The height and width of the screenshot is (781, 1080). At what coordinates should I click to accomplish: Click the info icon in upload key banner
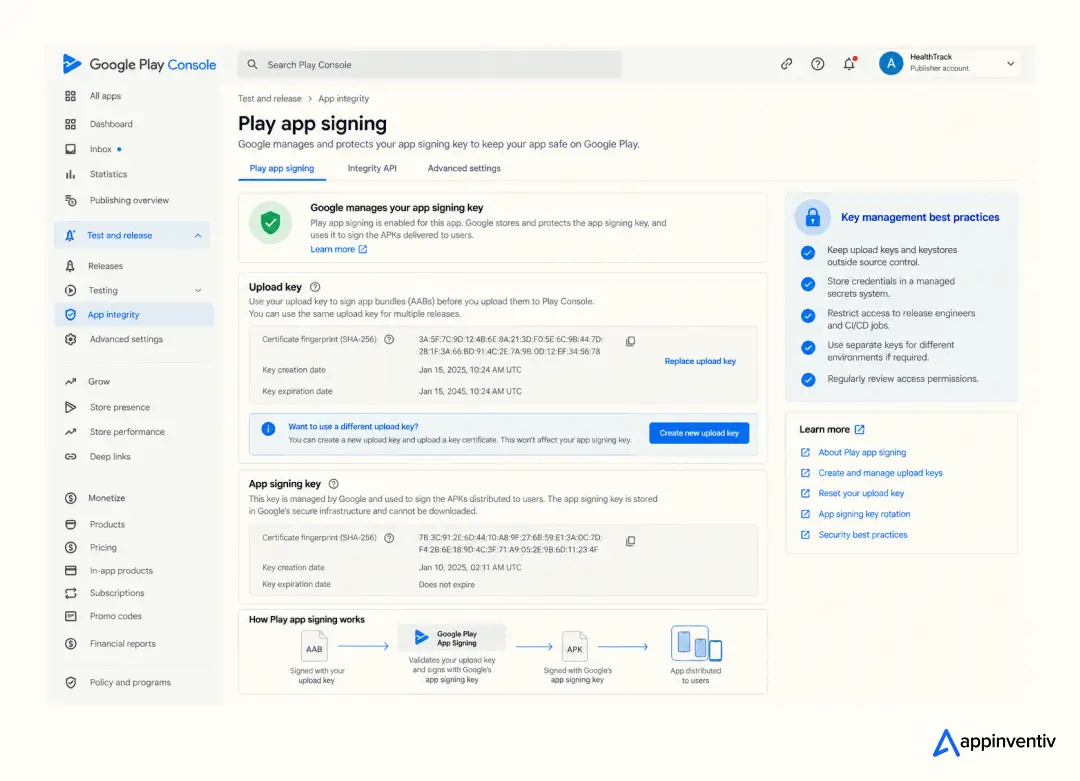pyautogui.click(x=269, y=429)
